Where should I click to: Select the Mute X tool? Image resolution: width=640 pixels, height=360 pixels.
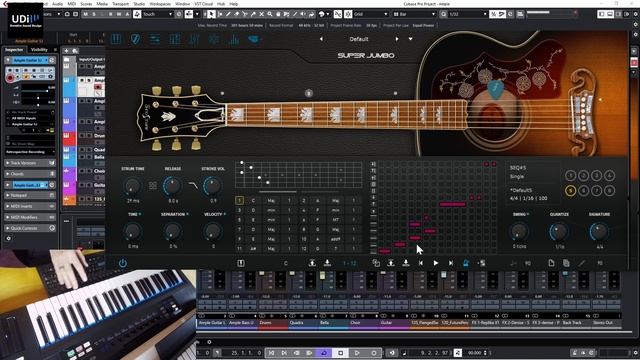(x=261, y=14)
